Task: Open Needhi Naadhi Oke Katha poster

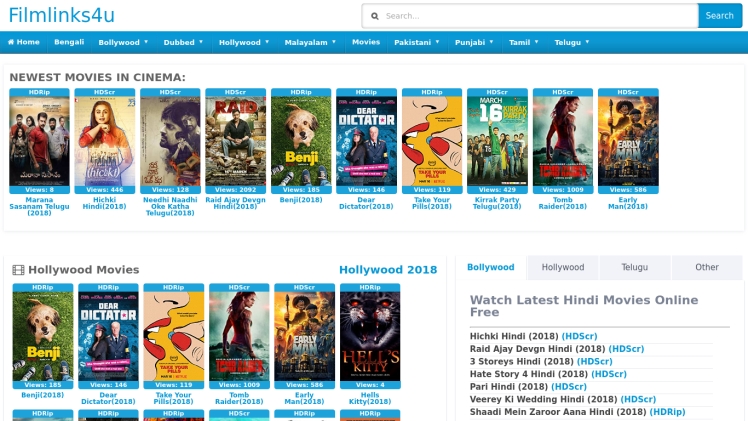Action: (x=170, y=141)
